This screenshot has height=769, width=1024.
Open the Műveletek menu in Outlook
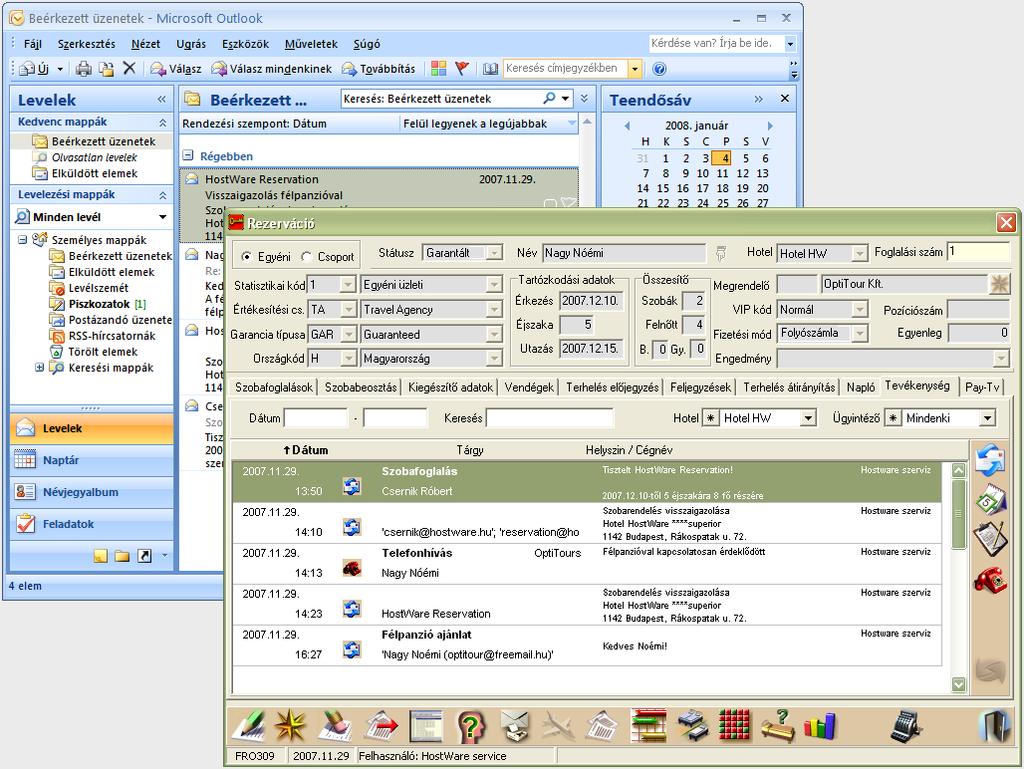(311, 44)
